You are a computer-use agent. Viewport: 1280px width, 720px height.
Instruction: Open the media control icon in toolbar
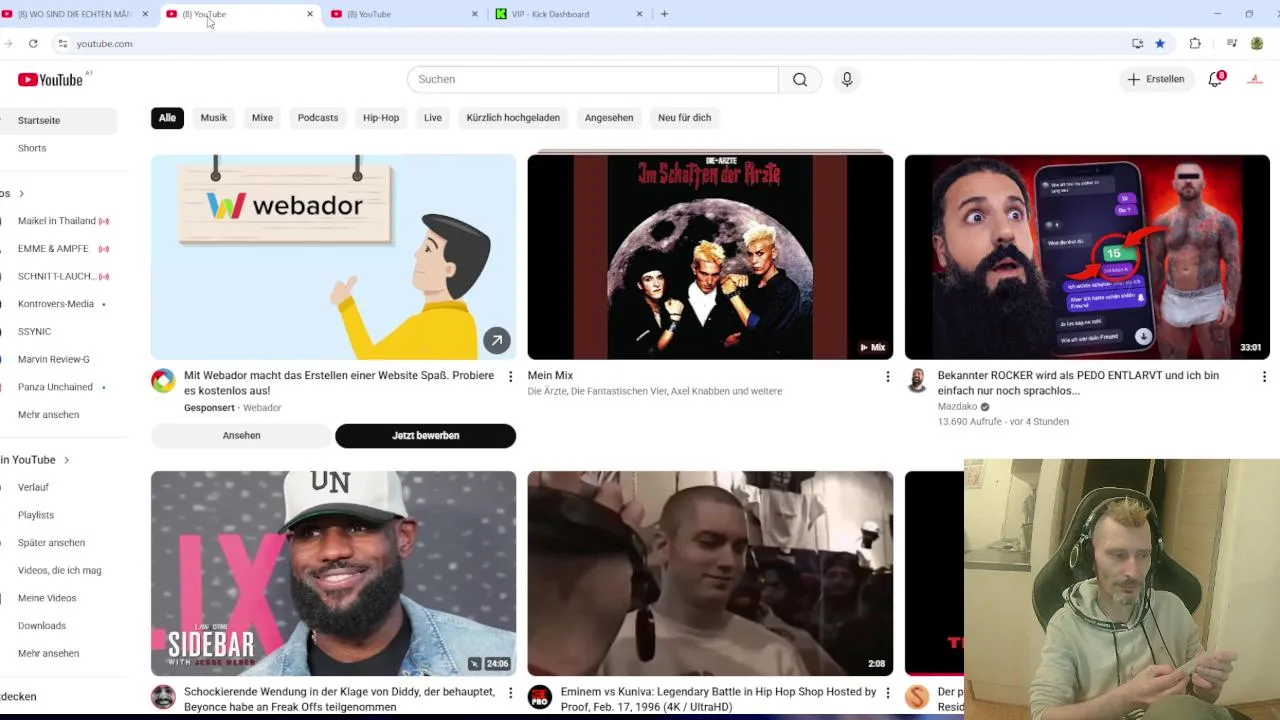(x=1232, y=44)
